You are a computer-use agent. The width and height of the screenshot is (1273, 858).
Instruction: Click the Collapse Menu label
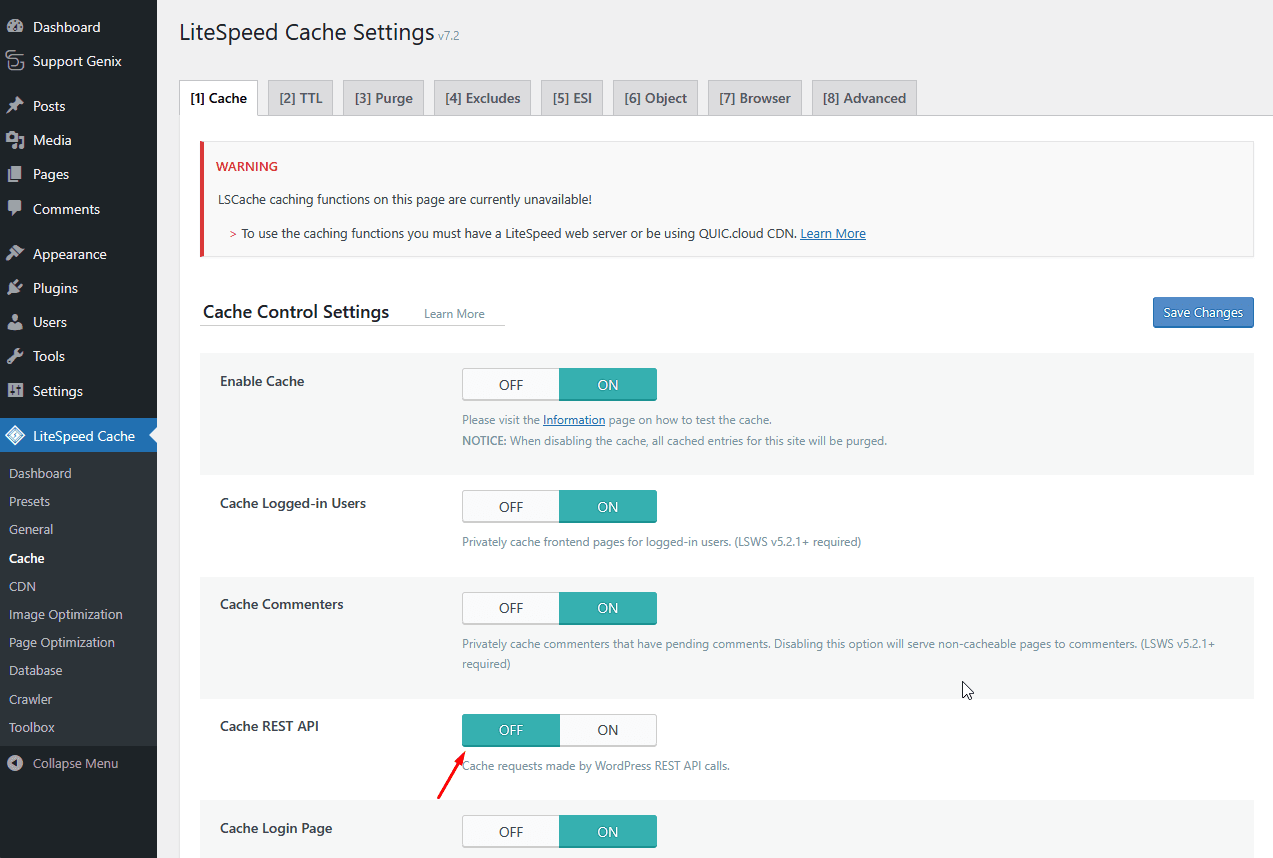[75, 763]
